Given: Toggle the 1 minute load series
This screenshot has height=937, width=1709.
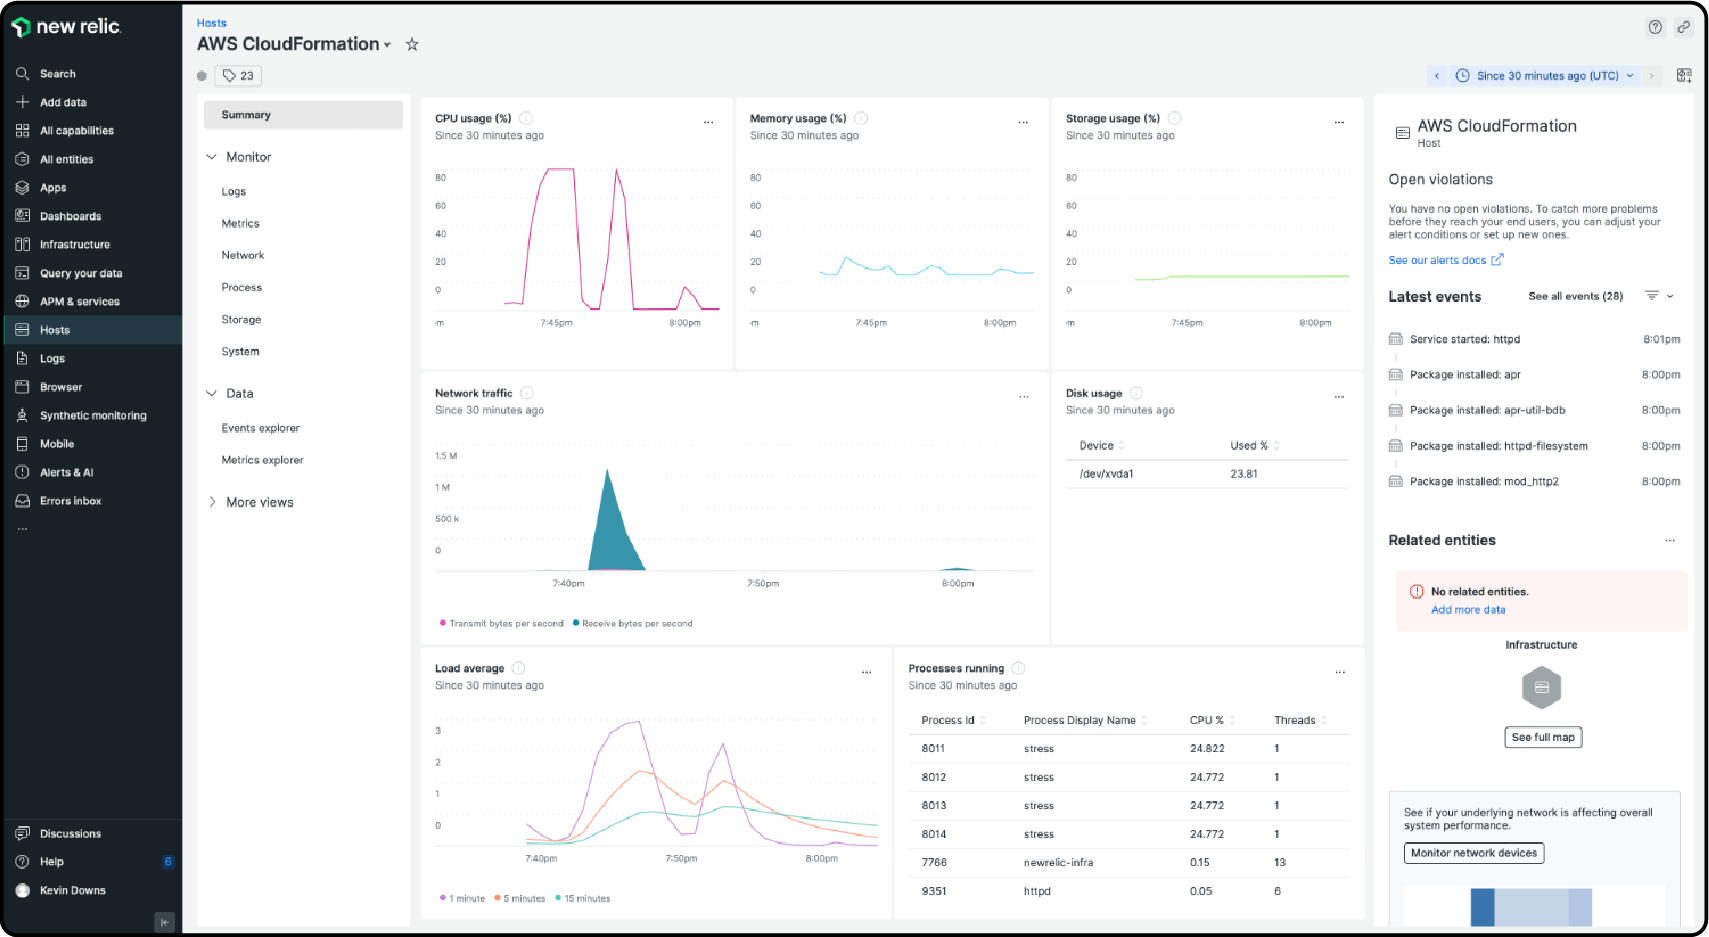Looking at the screenshot, I should click(462, 898).
